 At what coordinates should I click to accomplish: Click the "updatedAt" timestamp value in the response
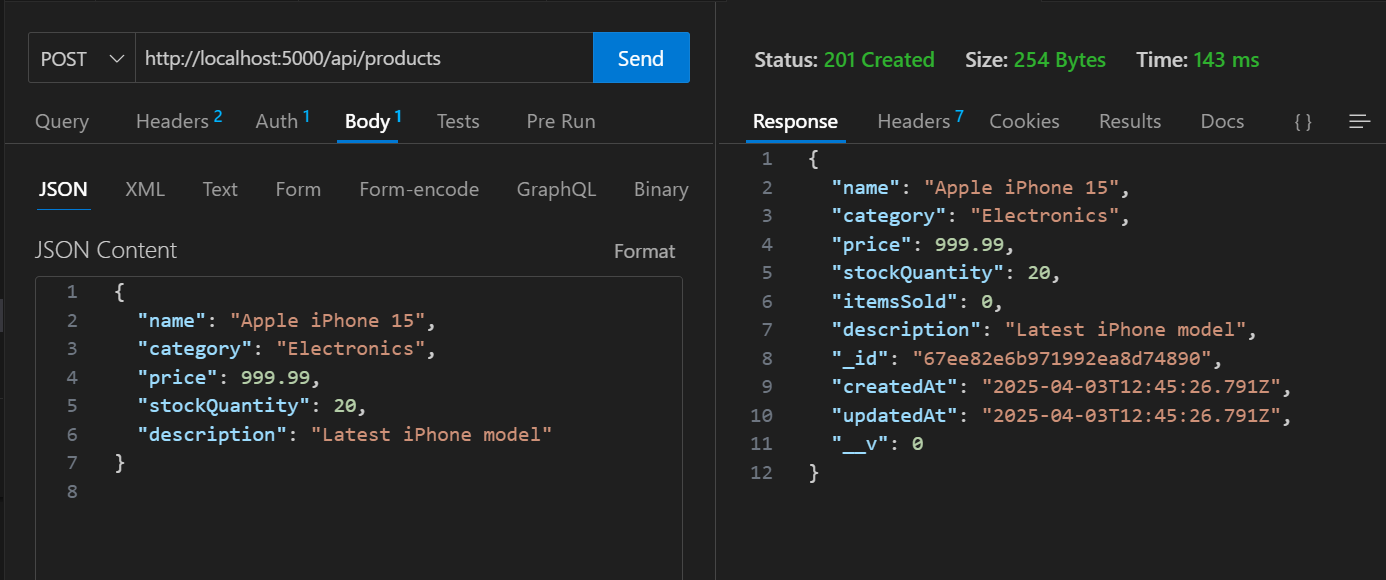click(x=1131, y=415)
